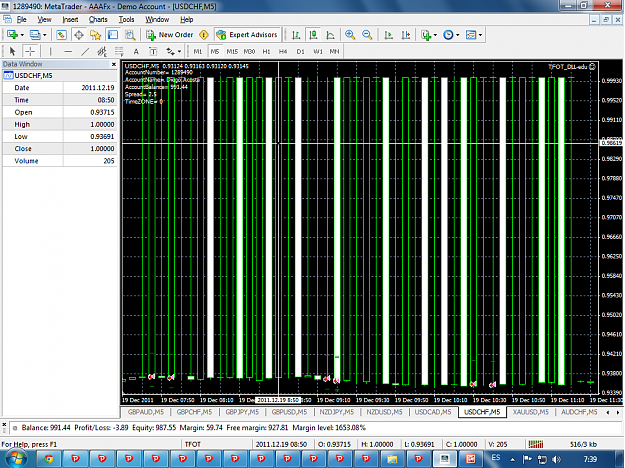Switch chart to H1 timeframe
This screenshot has height=468, width=625.
266,51
